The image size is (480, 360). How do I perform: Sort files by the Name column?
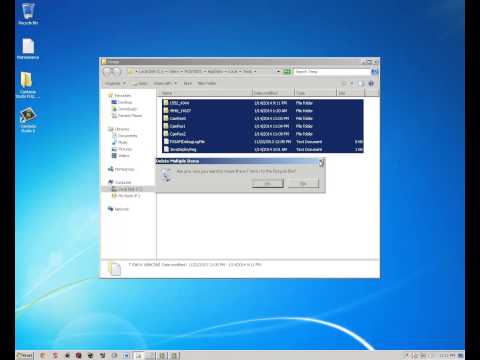click(205, 93)
